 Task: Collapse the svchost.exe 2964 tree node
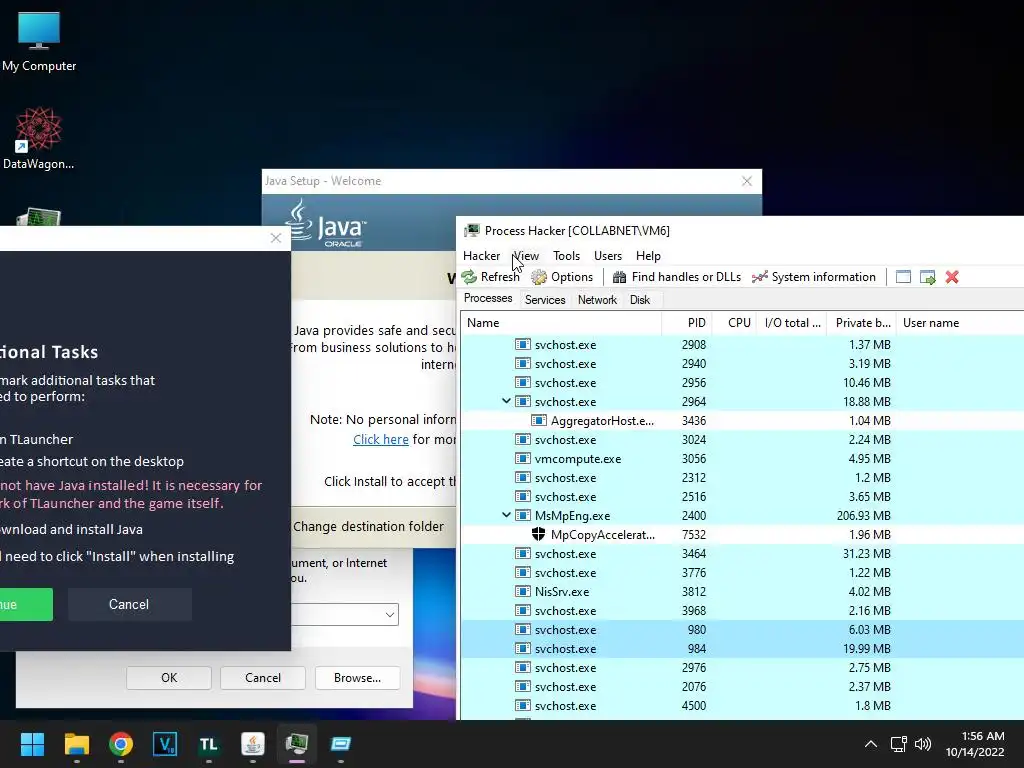506,402
